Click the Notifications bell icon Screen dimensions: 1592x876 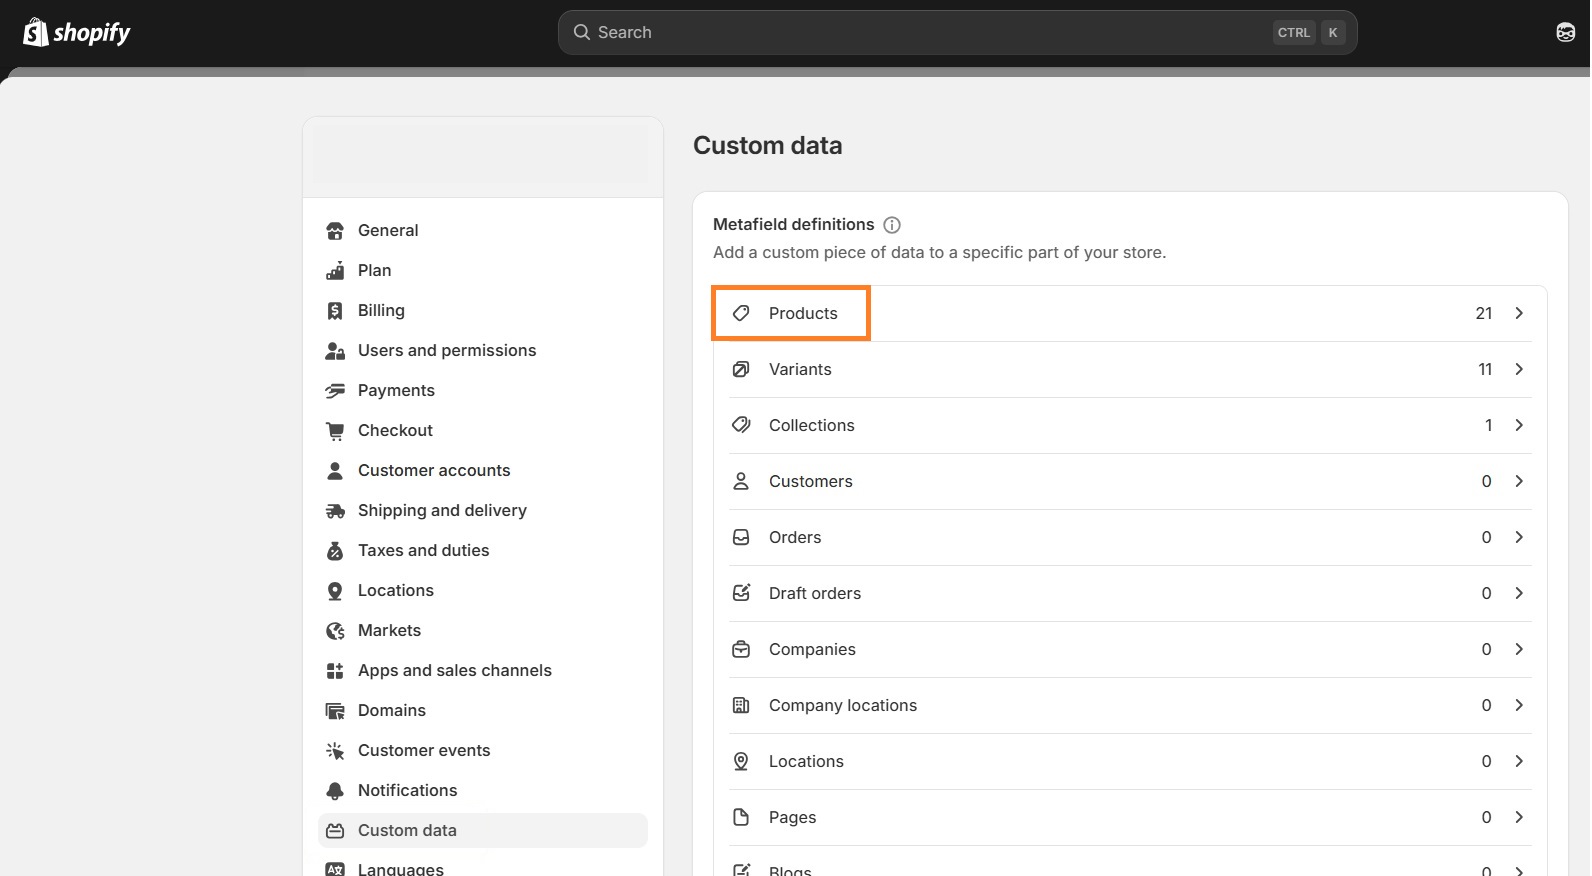click(335, 791)
